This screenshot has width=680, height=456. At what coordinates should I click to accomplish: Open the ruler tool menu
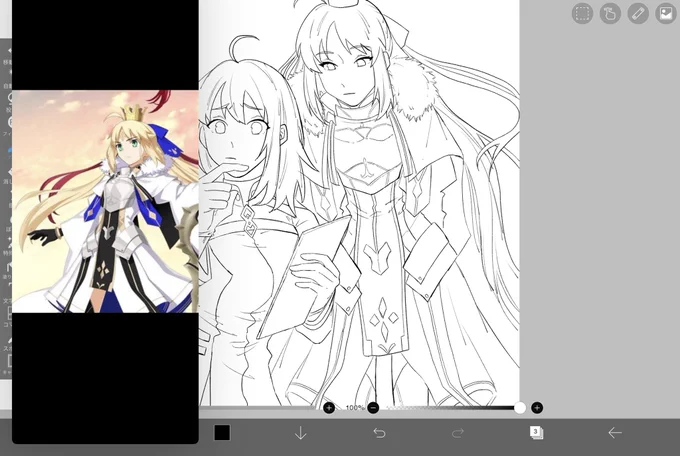pyautogui.click(x=638, y=14)
